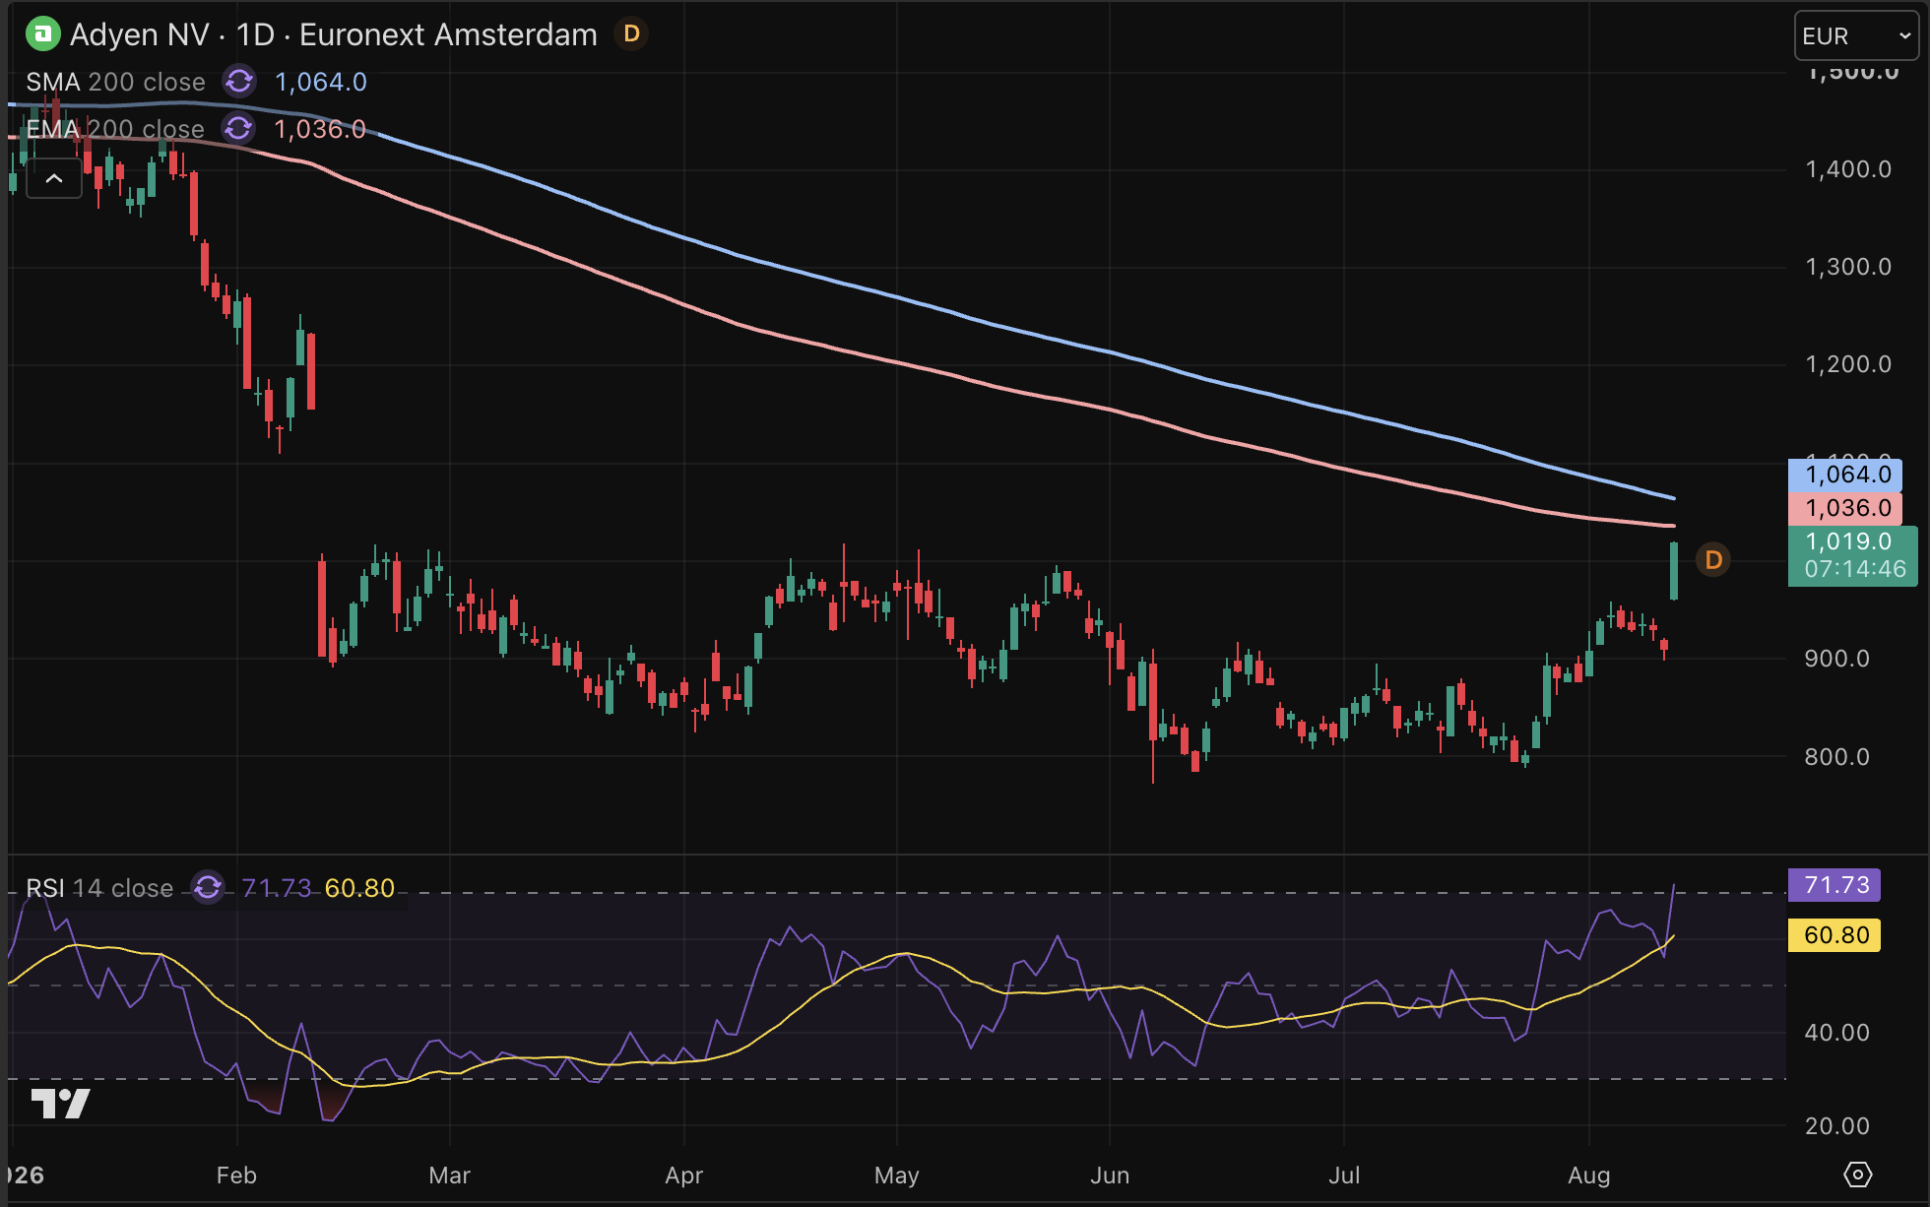Click the Aug label on the time axis

coord(1589,1175)
